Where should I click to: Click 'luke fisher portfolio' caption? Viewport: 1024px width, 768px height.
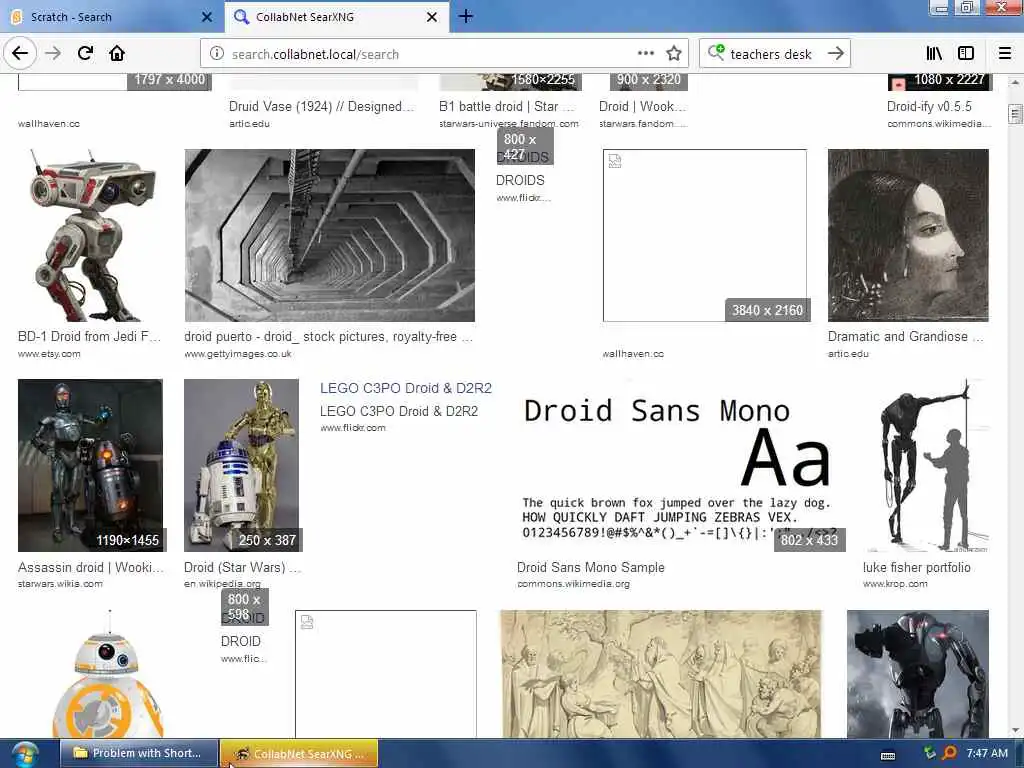pos(917,568)
